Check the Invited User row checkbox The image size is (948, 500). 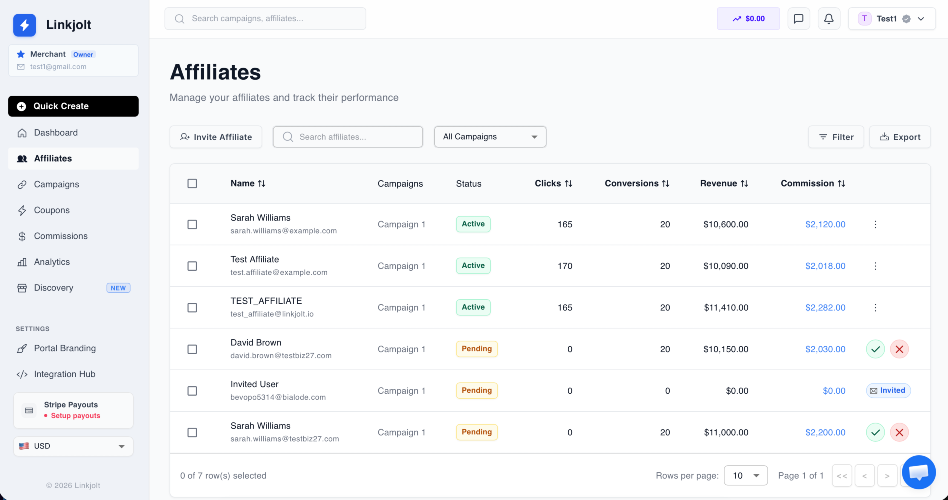point(192,390)
